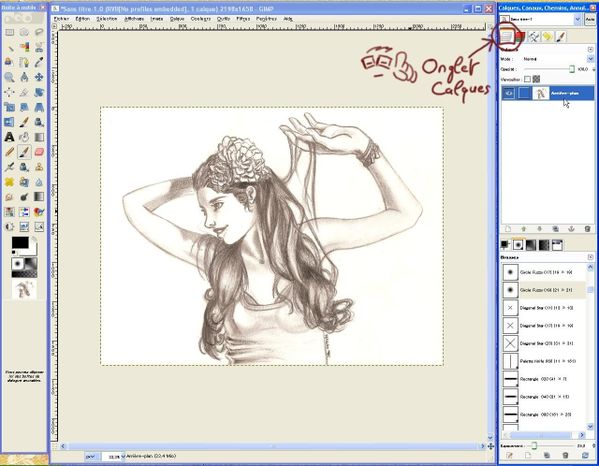Open the units dropdown in status bar
Viewport: 599px width, 466px height.
(x=91, y=456)
